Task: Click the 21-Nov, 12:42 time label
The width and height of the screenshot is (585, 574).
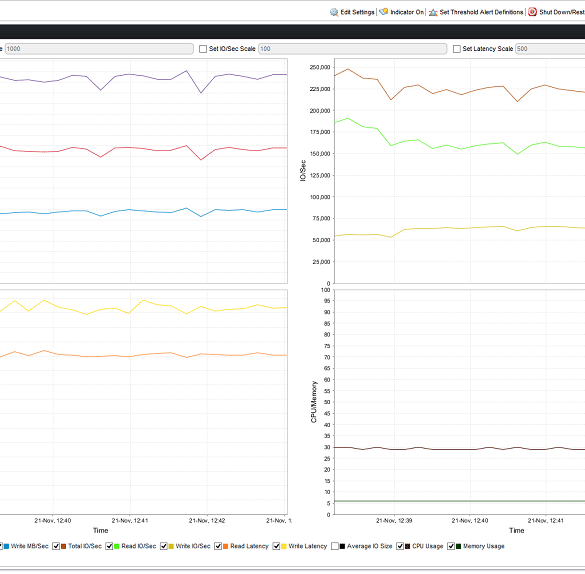Action: (x=207, y=521)
